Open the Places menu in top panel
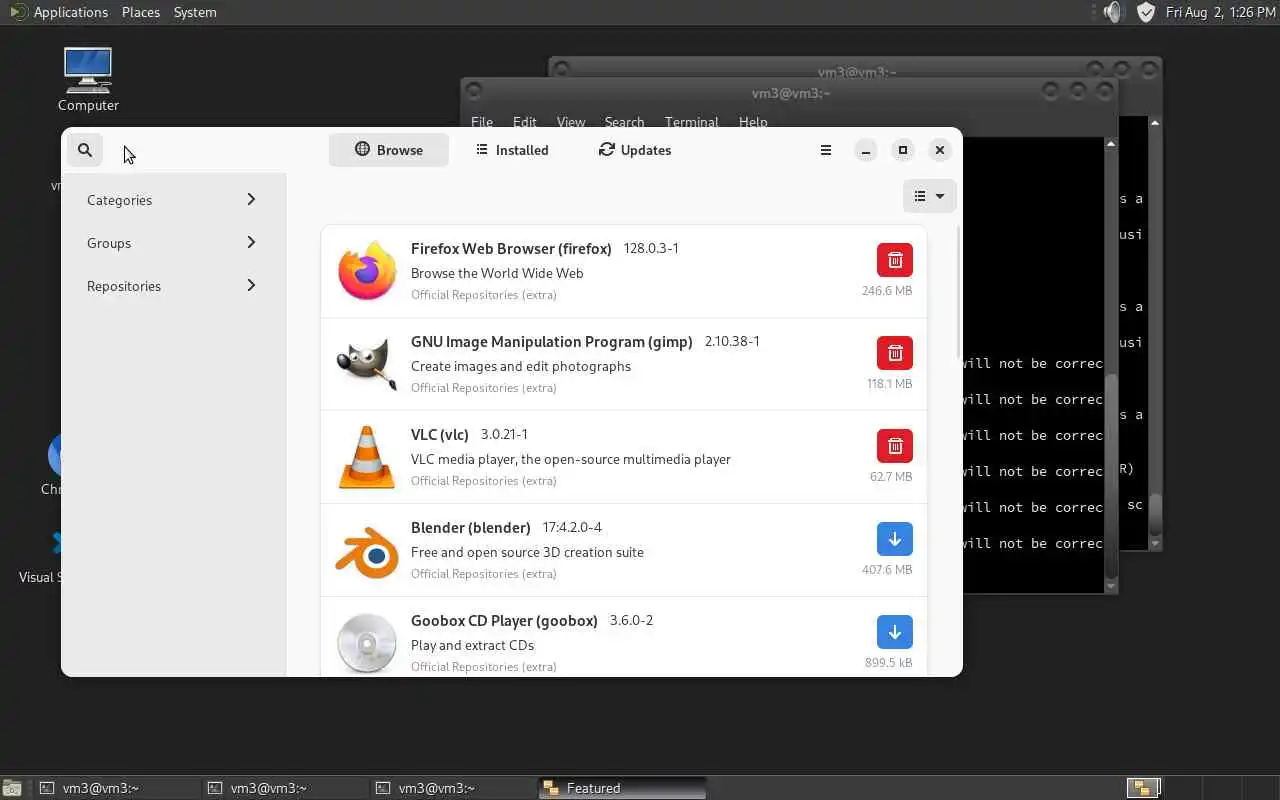Image resolution: width=1280 pixels, height=800 pixels. (141, 12)
